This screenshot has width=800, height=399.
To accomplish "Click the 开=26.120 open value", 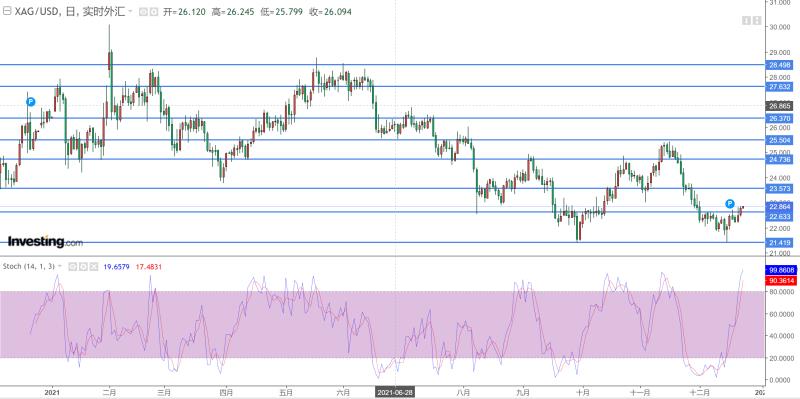I will coord(185,12).
